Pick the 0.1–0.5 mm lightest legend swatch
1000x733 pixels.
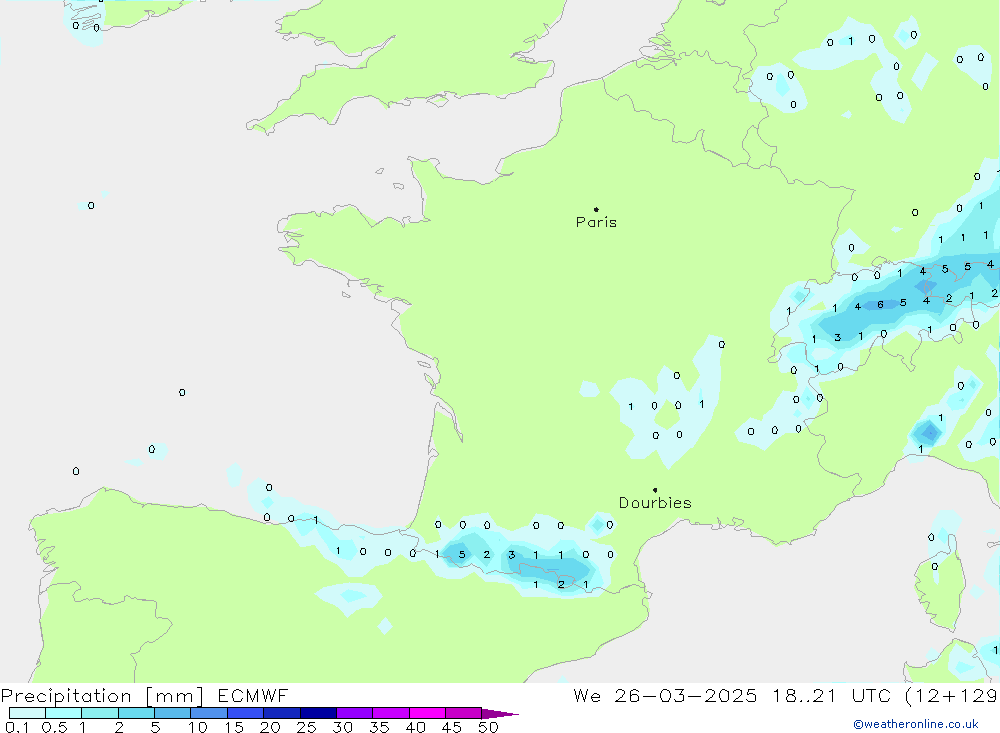(x=27, y=713)
